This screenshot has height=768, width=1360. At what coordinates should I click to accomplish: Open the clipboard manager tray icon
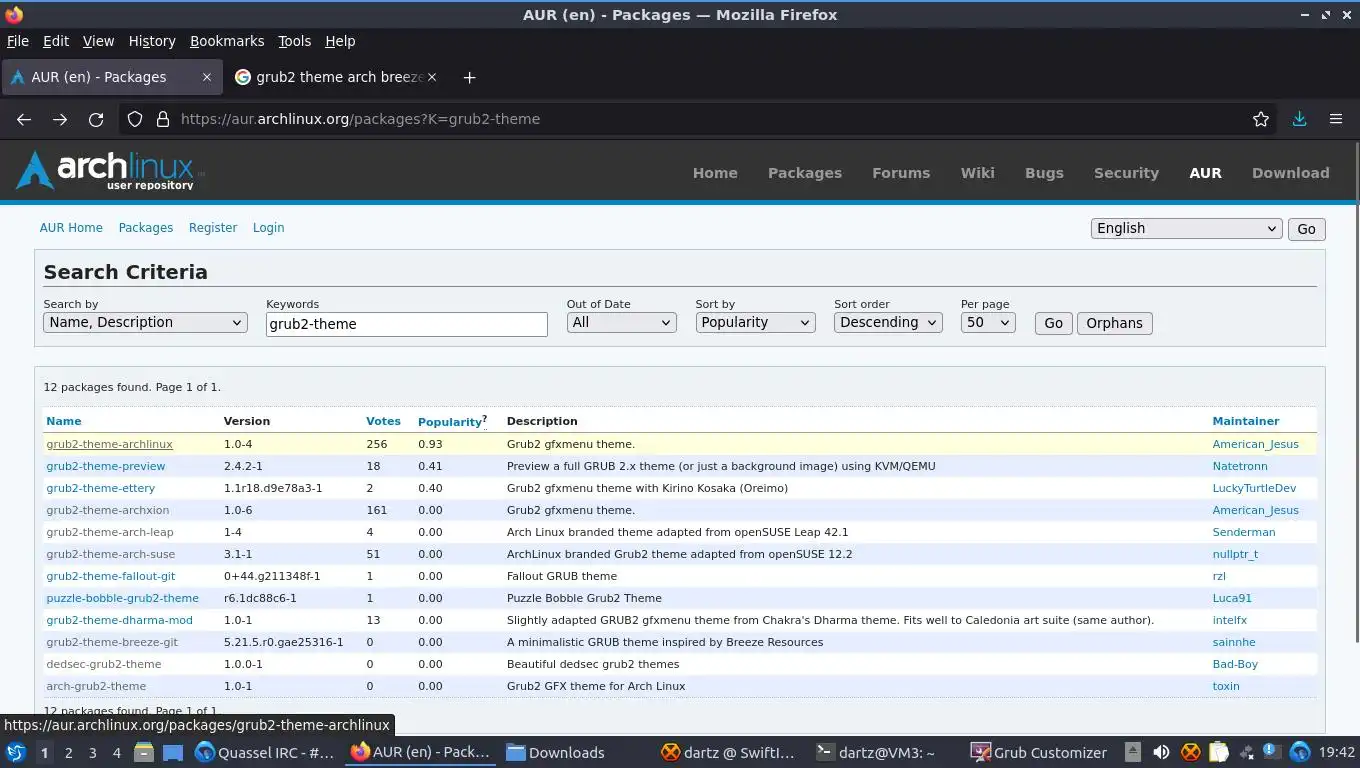point(1218,753)
